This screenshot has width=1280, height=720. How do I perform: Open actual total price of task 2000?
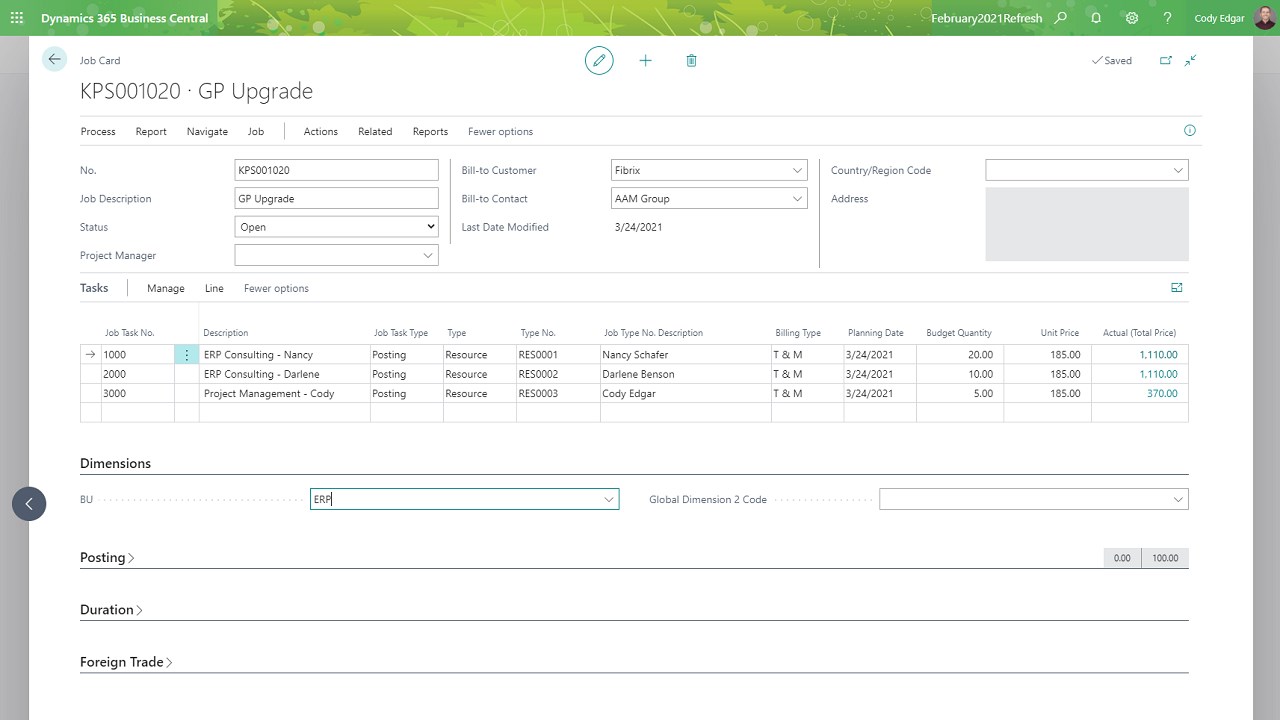pos(1158,374)
